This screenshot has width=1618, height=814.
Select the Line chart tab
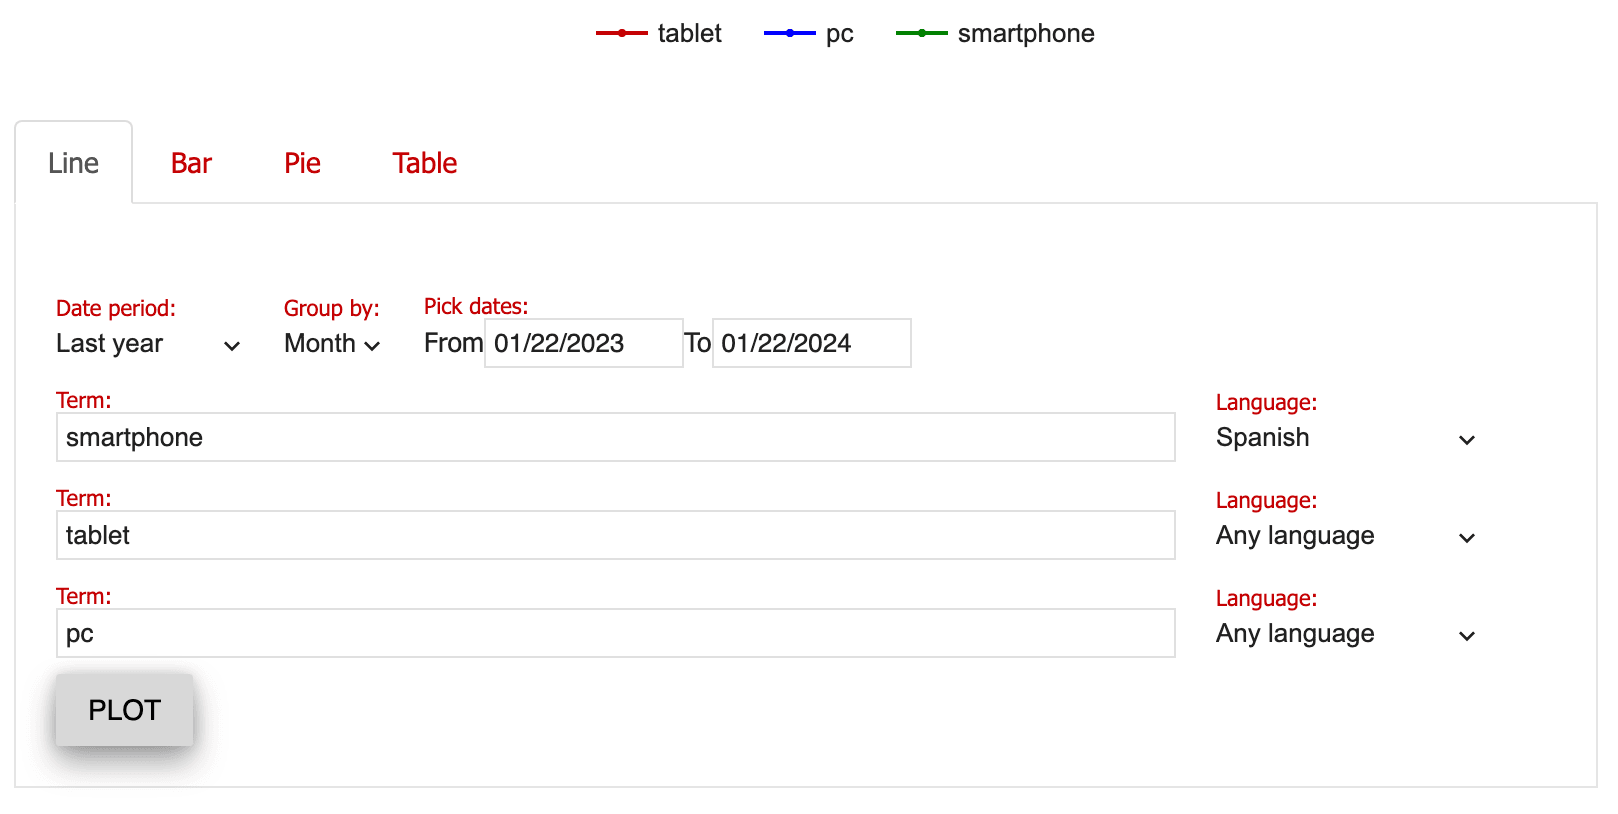pyautogui.click(x=74, y=162)
